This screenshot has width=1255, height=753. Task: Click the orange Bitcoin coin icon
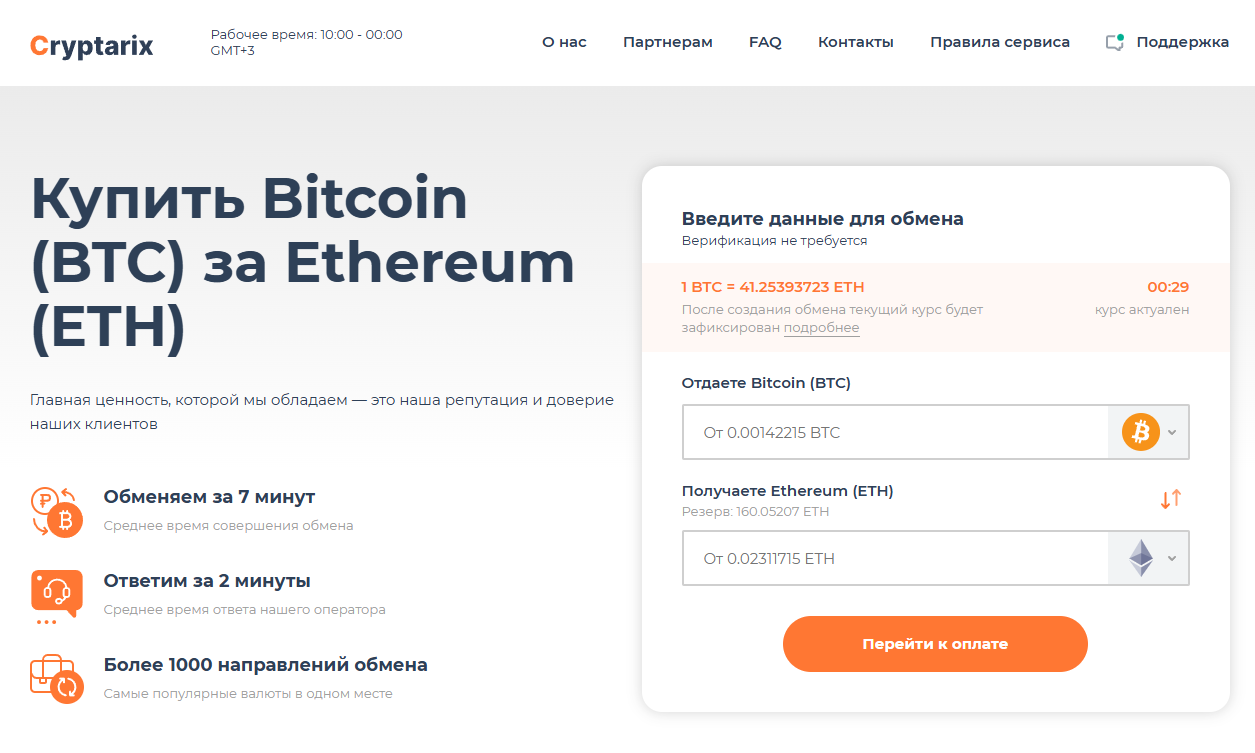click(x=1140, y=432)
